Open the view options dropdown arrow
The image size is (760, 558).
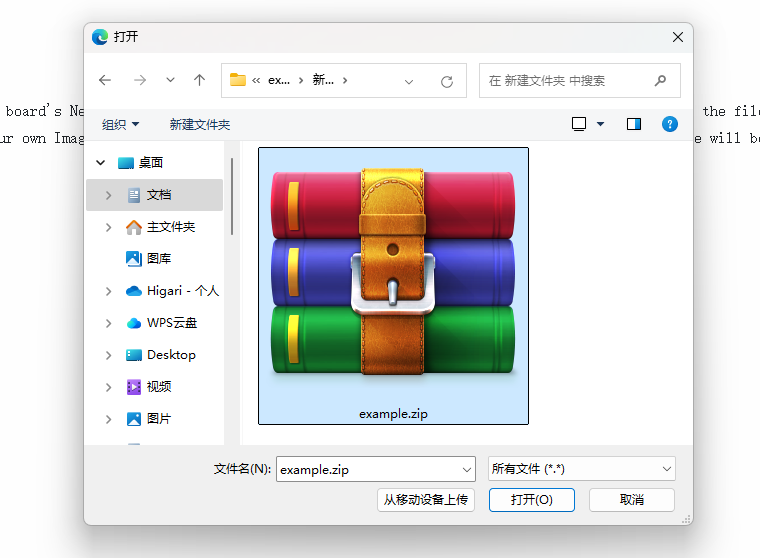click(x=601, y=124)
